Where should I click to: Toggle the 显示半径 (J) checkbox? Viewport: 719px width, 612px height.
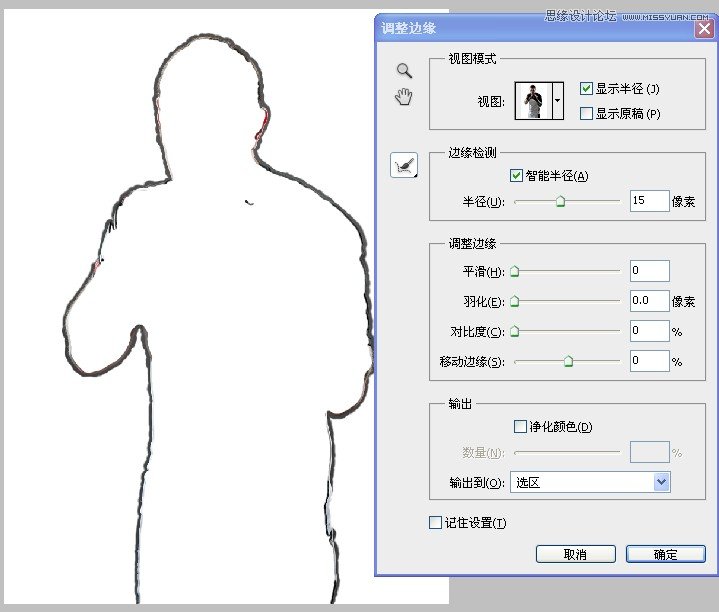586,88
